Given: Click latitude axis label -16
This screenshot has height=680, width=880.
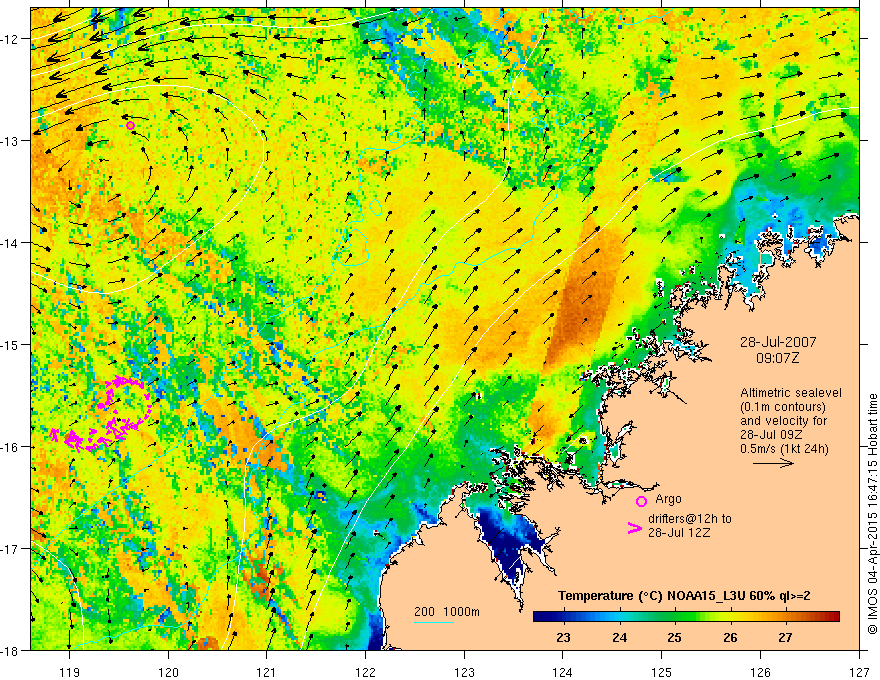Looking at the screenshot, I should [x=11, y=447].
